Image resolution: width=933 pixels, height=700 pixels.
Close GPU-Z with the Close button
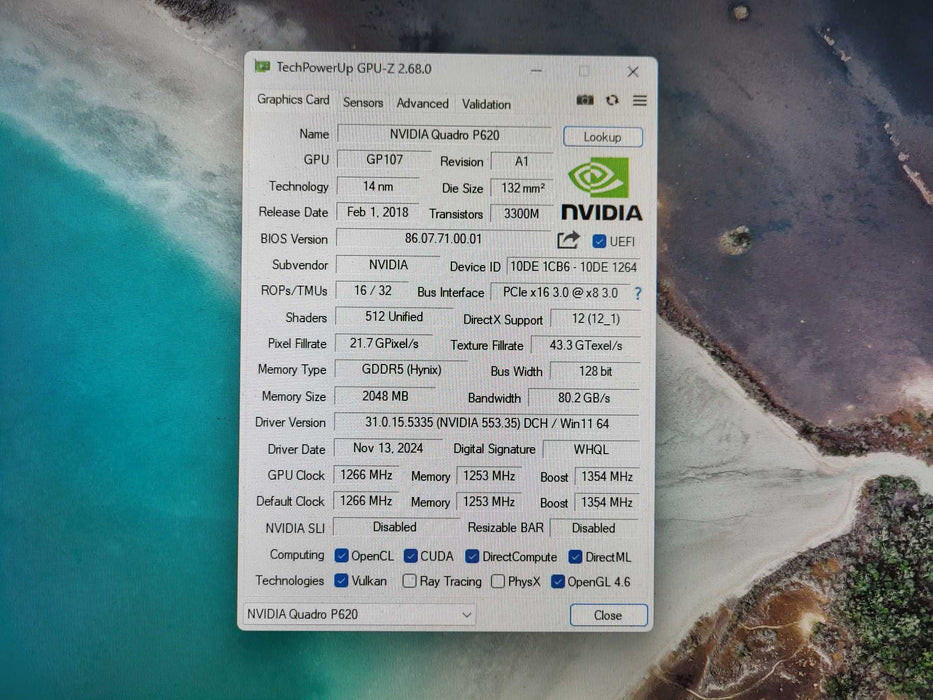click(x=607, y=615)
